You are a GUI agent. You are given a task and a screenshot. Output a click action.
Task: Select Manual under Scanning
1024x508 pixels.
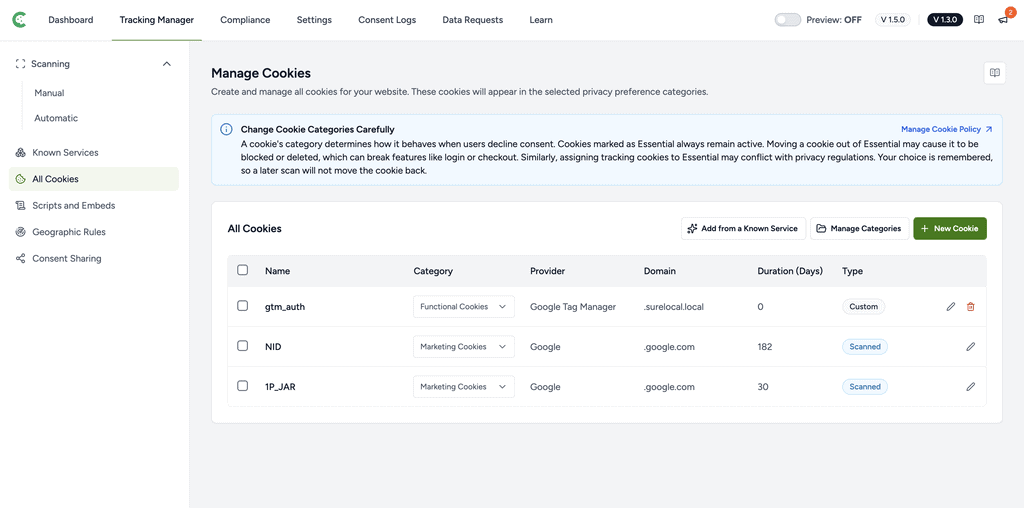click(x=49, y=93)
